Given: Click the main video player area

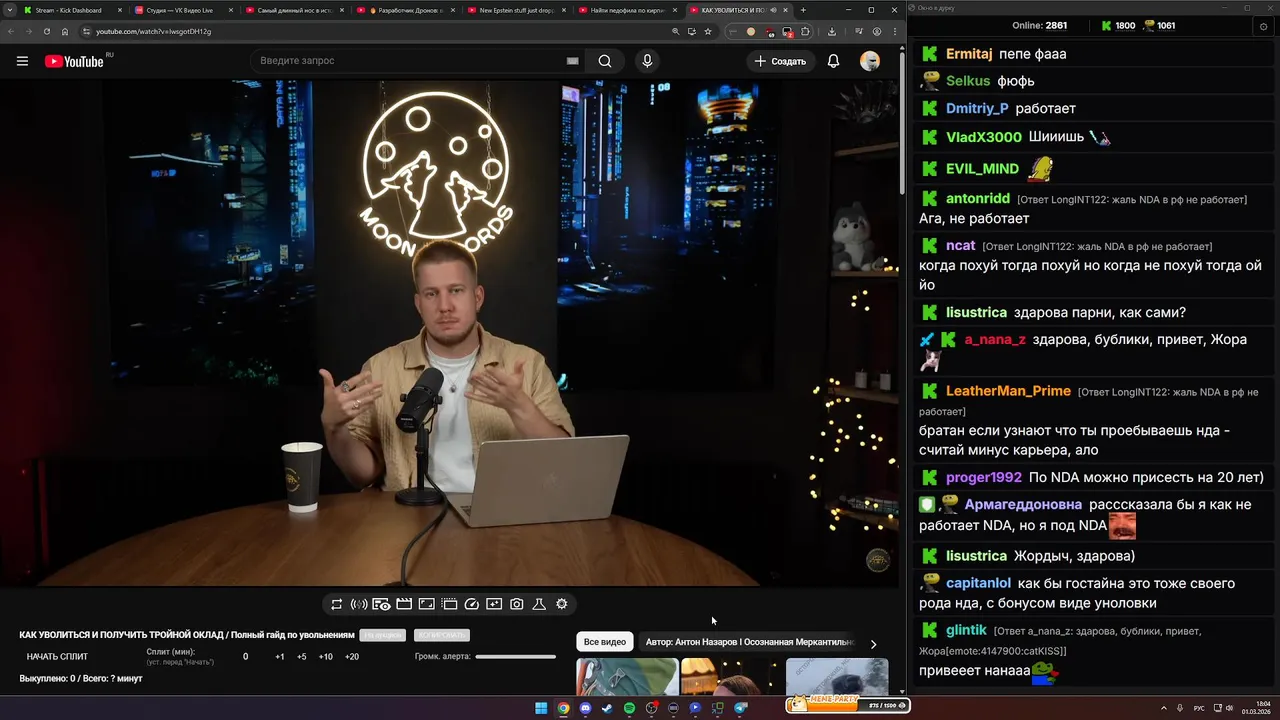Looking at the screenshot, I should coord(450,333).
